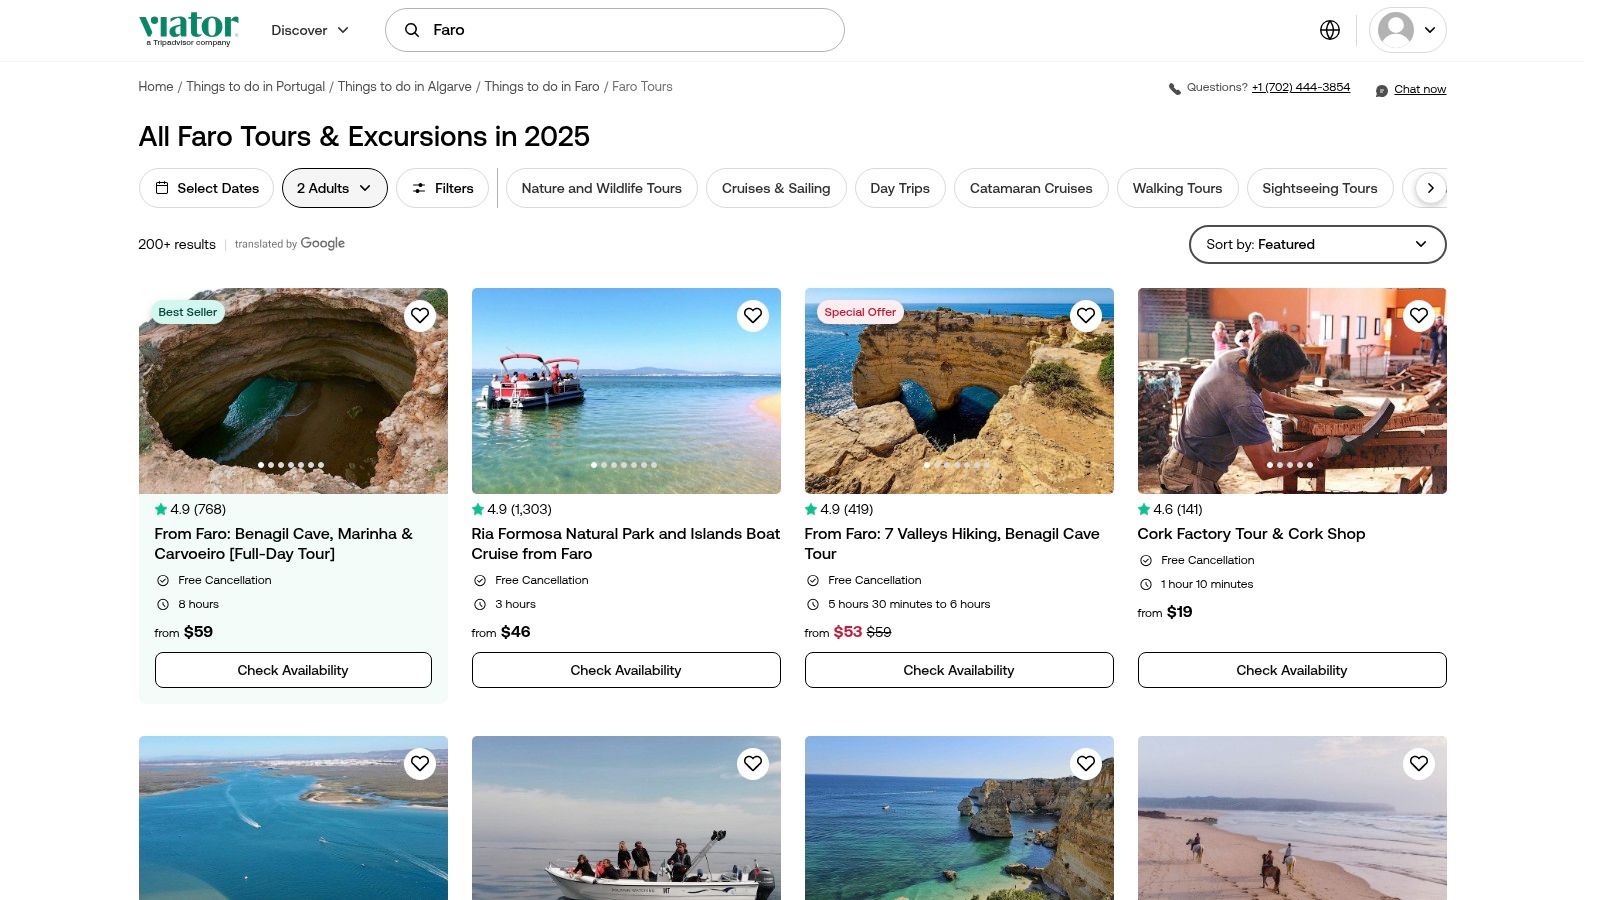Call the +1 (702) 444-3854 number link
Image resolution: width=1600 pixels, height=900 pixels.
pos(1301,88)
